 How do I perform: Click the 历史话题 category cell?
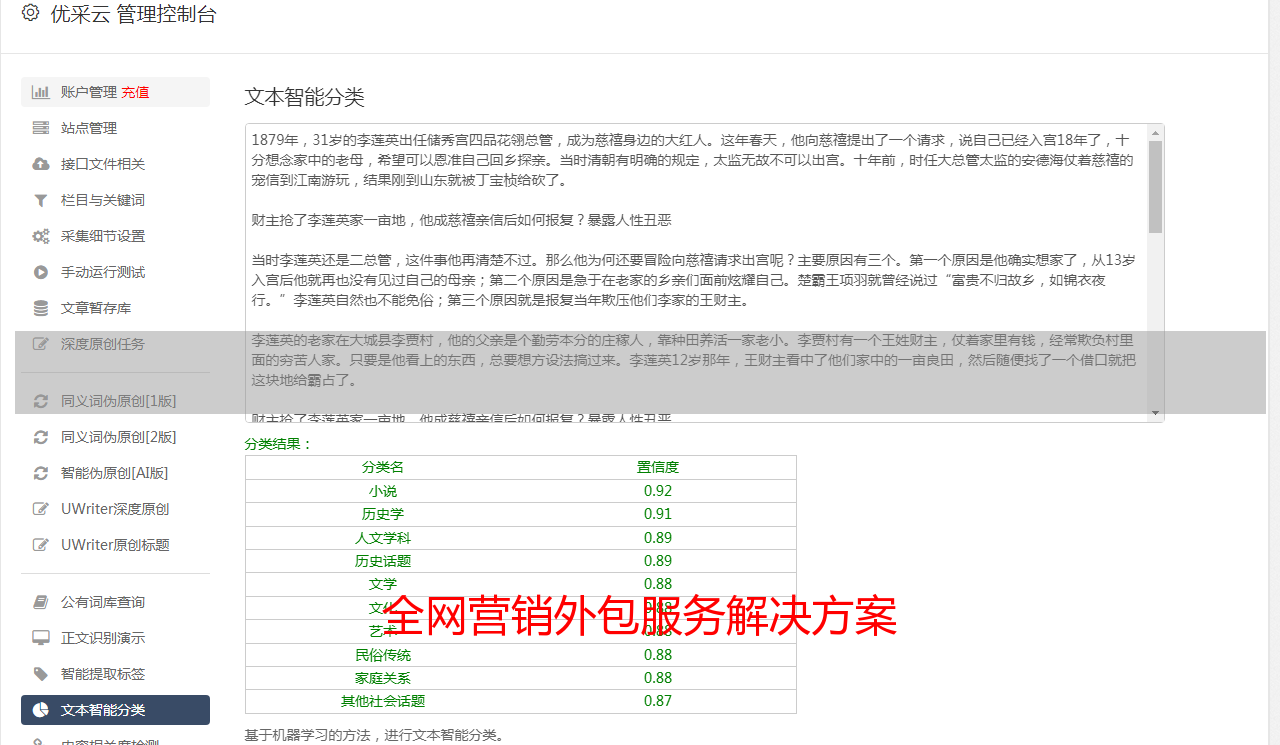point(383,561)
